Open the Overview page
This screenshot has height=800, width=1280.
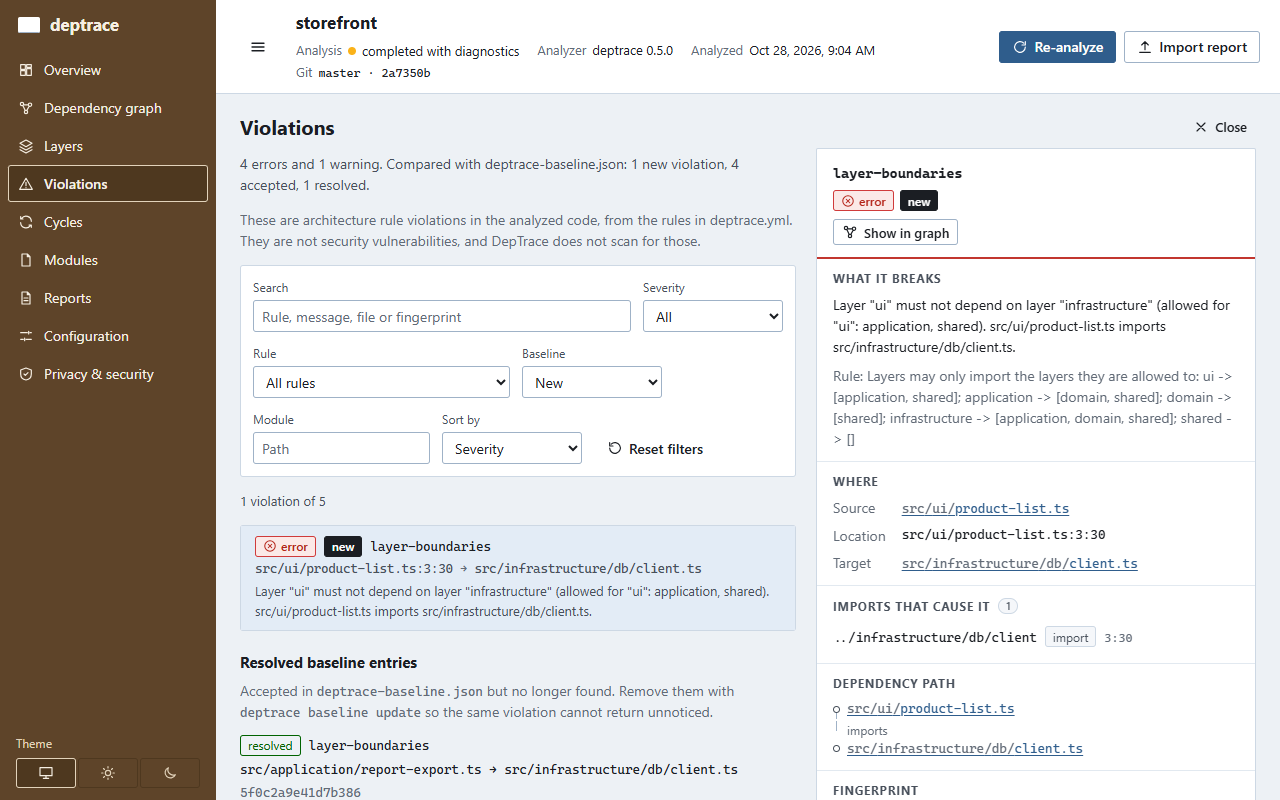click(x=108, y=70)
